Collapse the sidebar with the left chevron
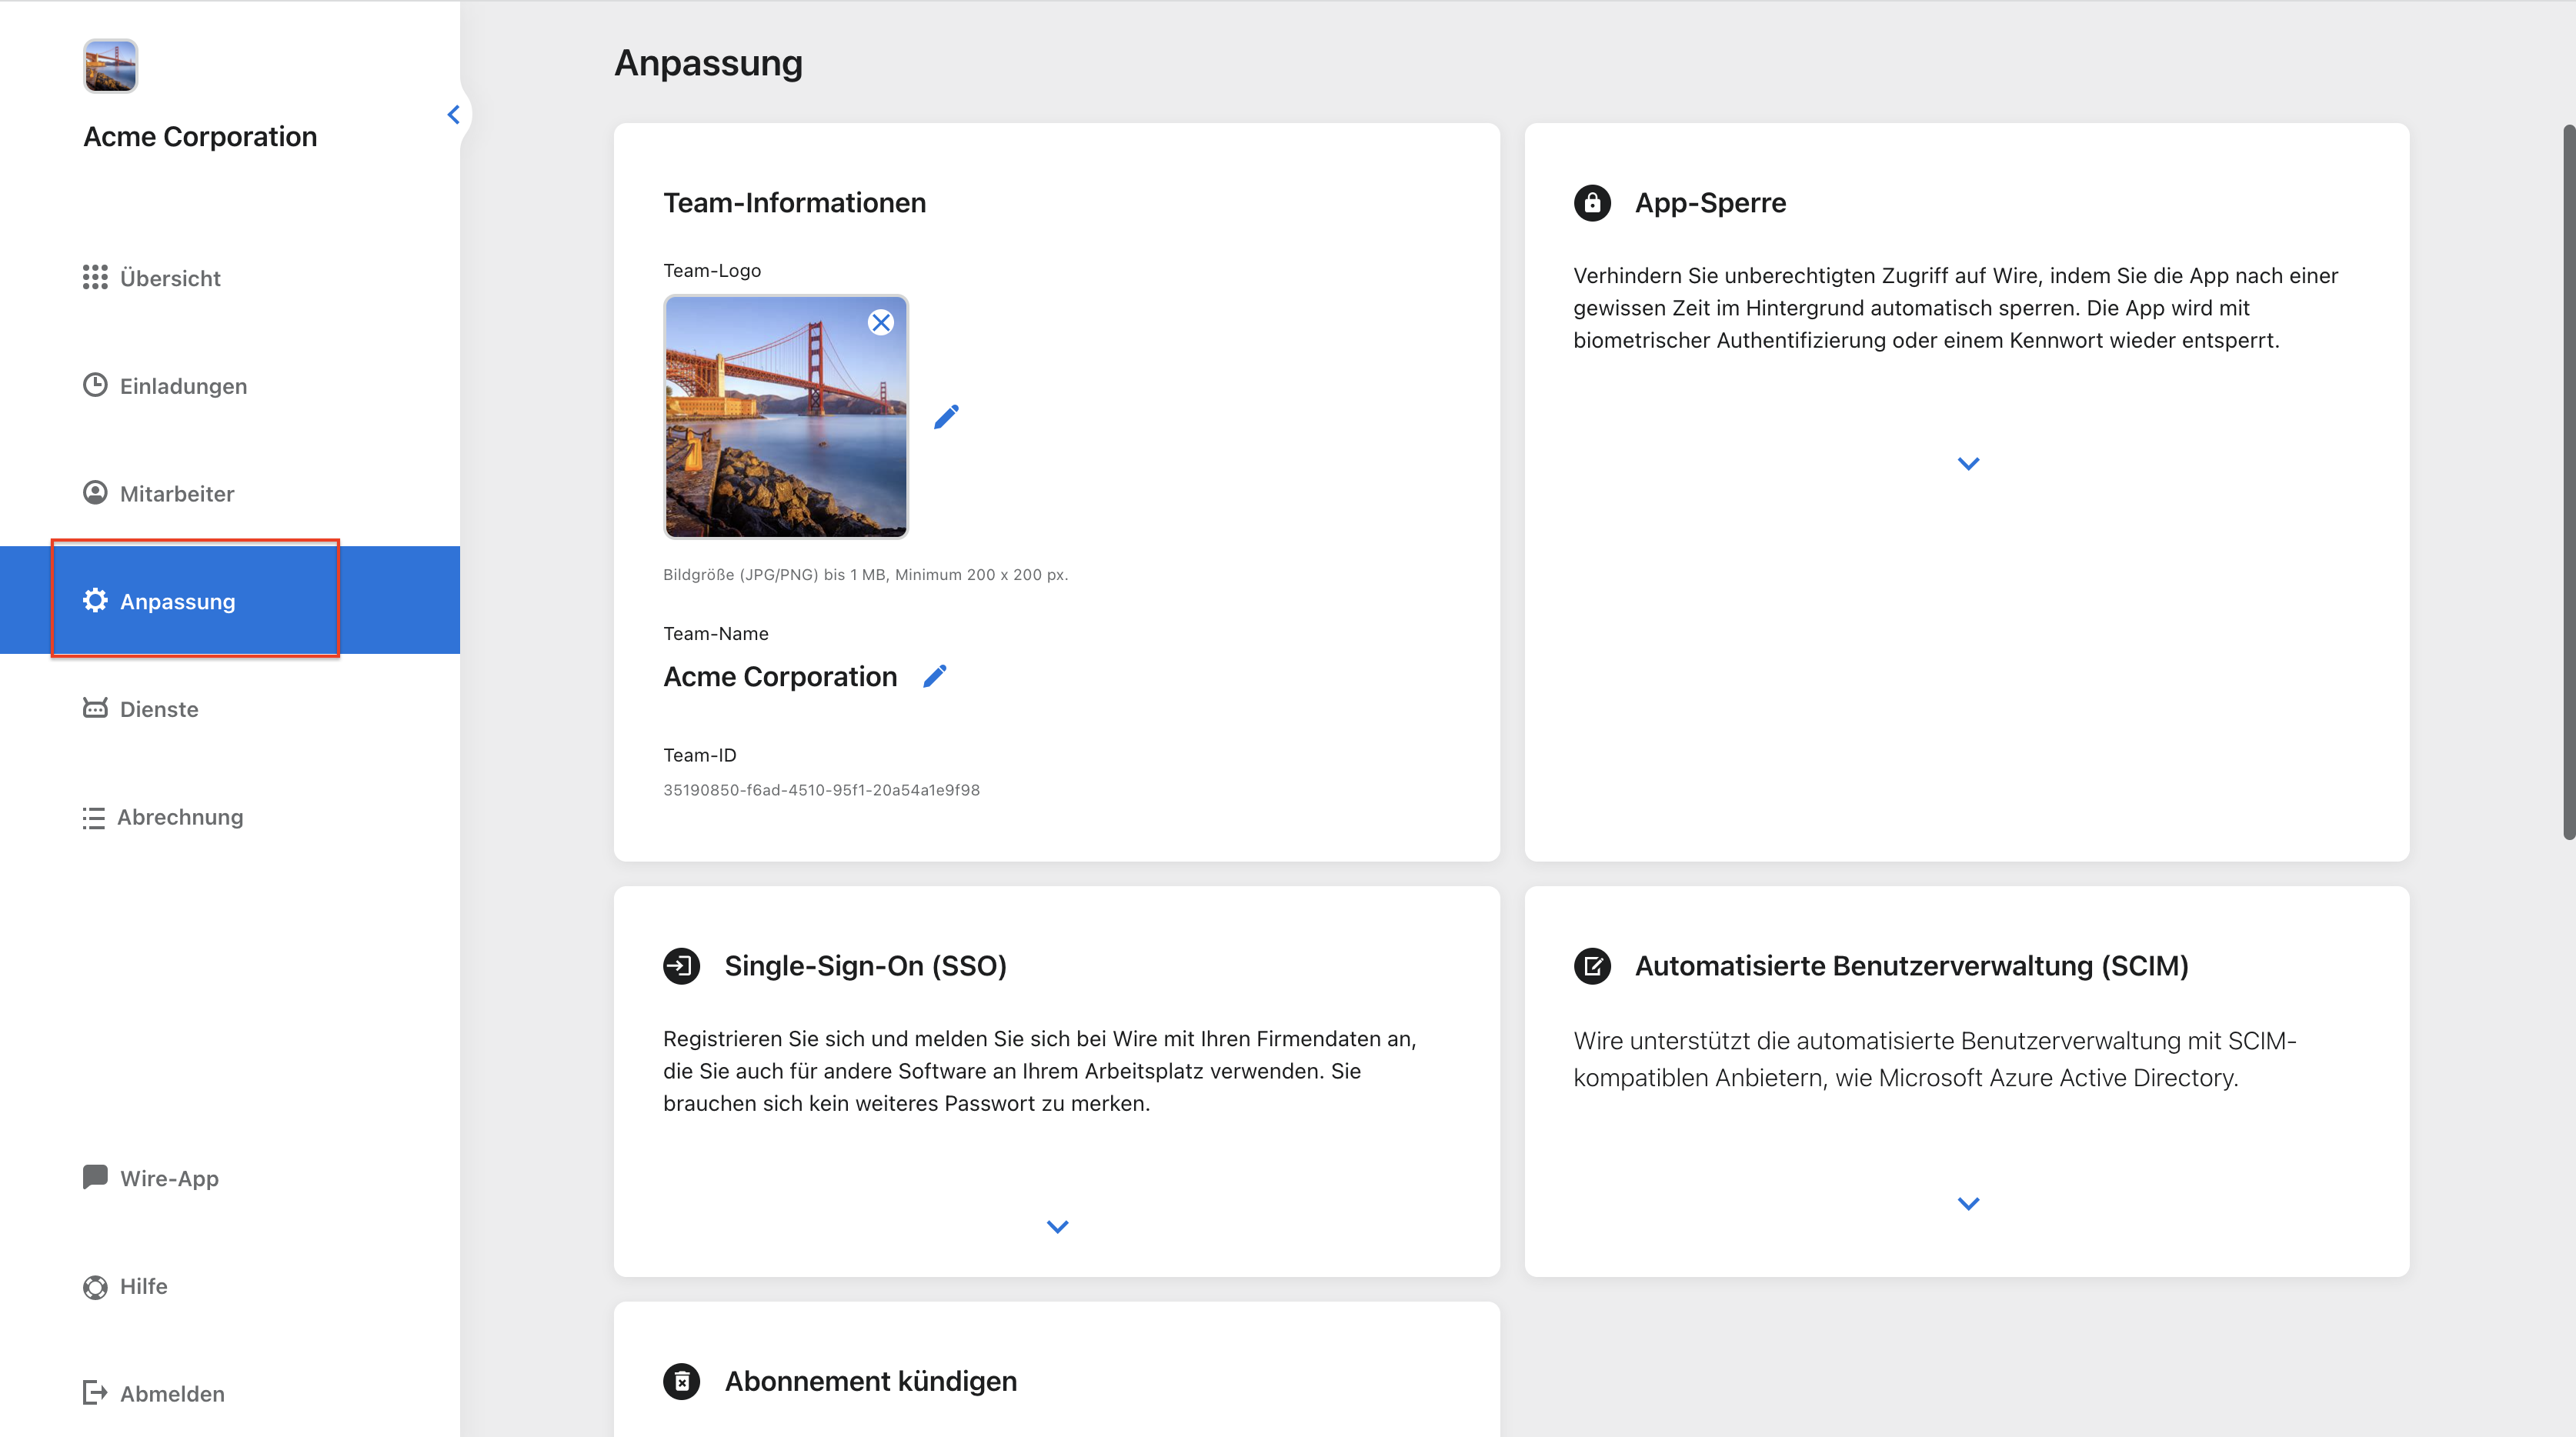 (453, 115)
